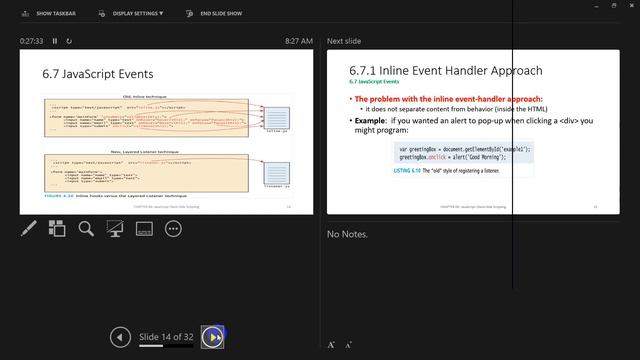Minimize the presenter view window
The image size is (640, 360).
596,6
